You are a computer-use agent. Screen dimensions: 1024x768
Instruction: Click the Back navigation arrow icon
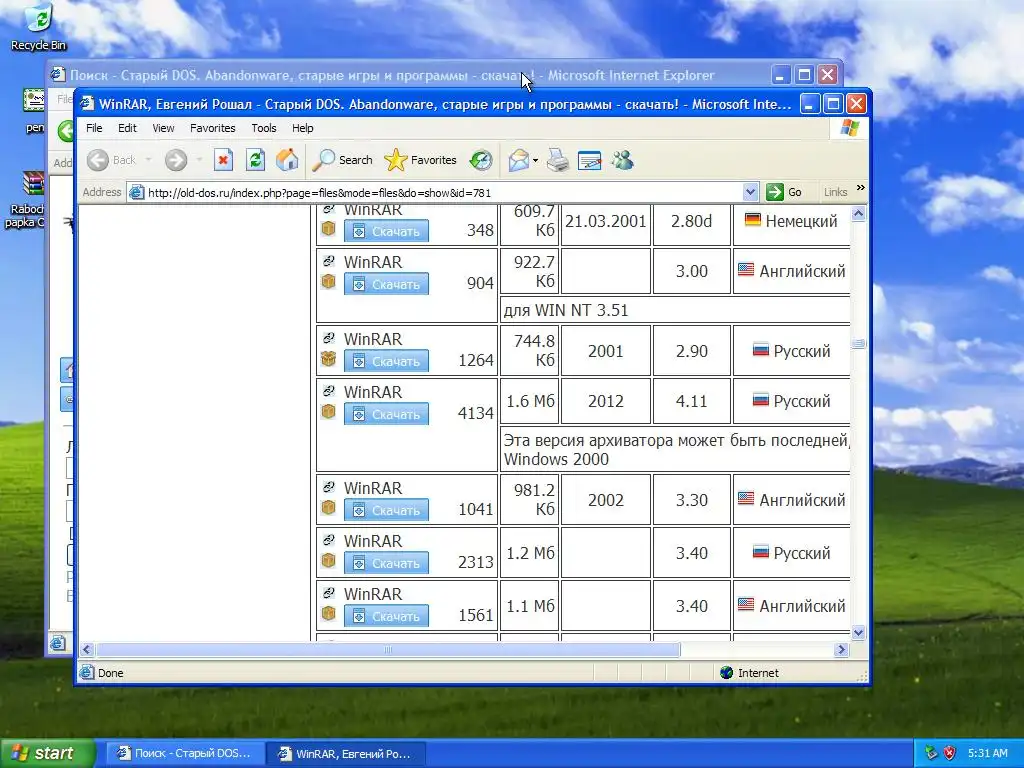(x=98, y=160)
